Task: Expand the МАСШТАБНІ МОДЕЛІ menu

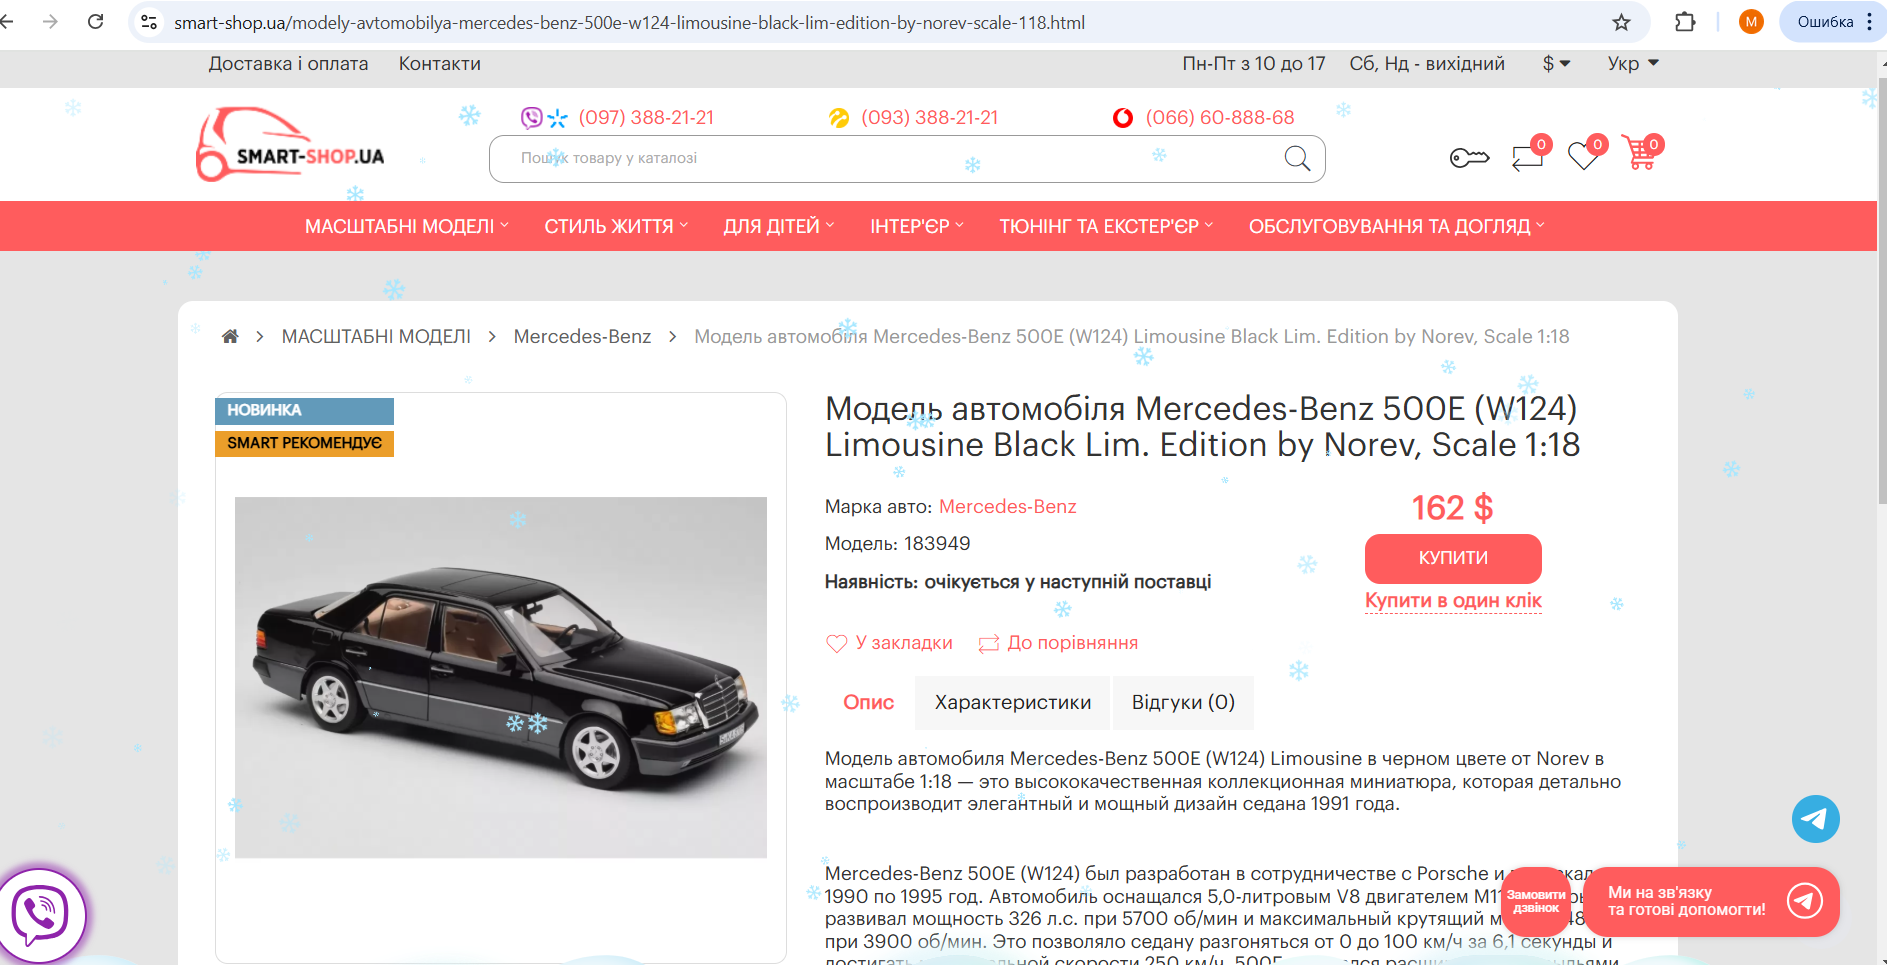Action: [407, 226]
